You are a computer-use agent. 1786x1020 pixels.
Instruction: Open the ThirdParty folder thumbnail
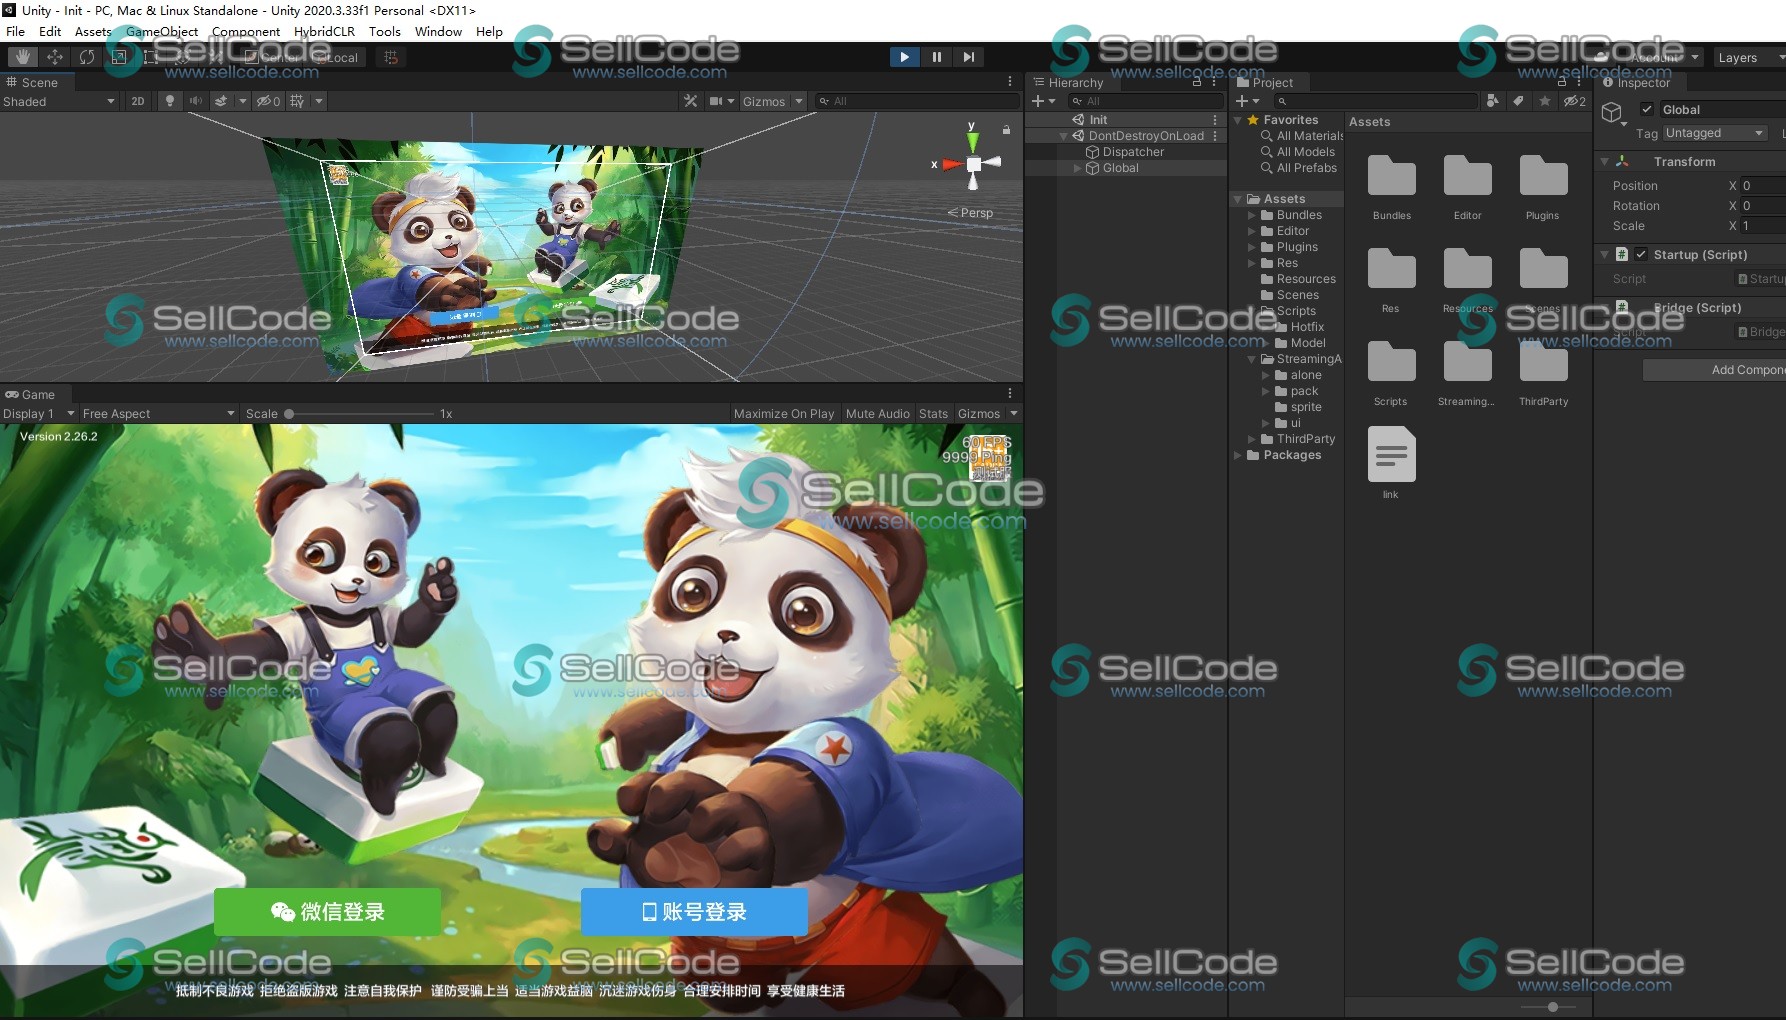(x=1543, y=366)
